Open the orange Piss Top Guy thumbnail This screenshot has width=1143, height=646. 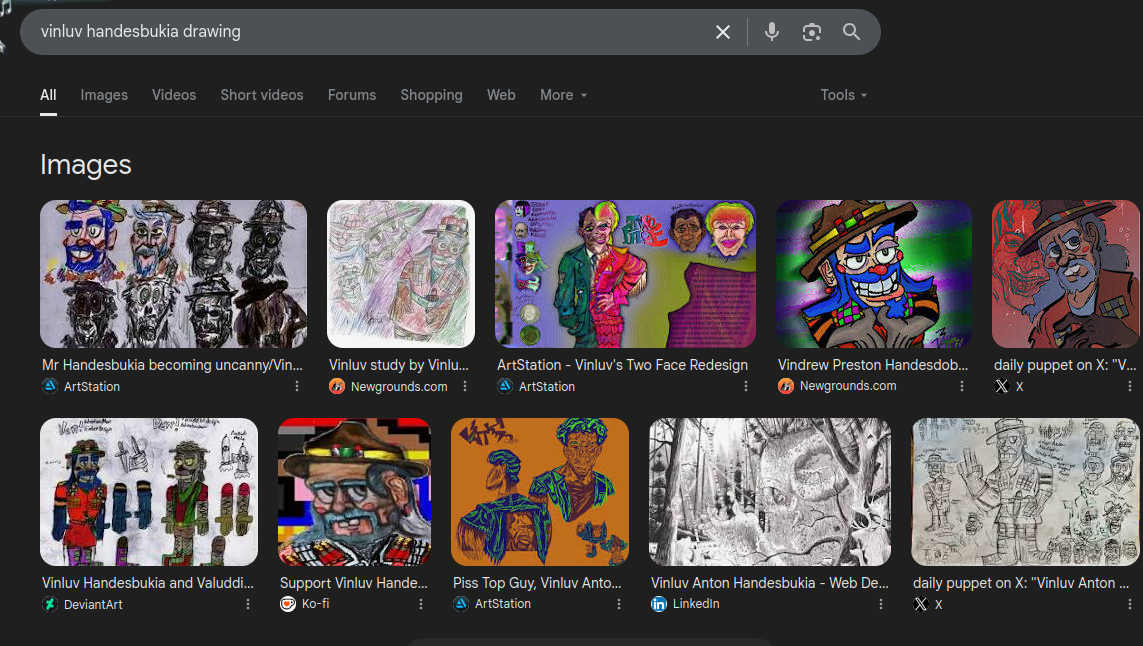tap(540, 492)
